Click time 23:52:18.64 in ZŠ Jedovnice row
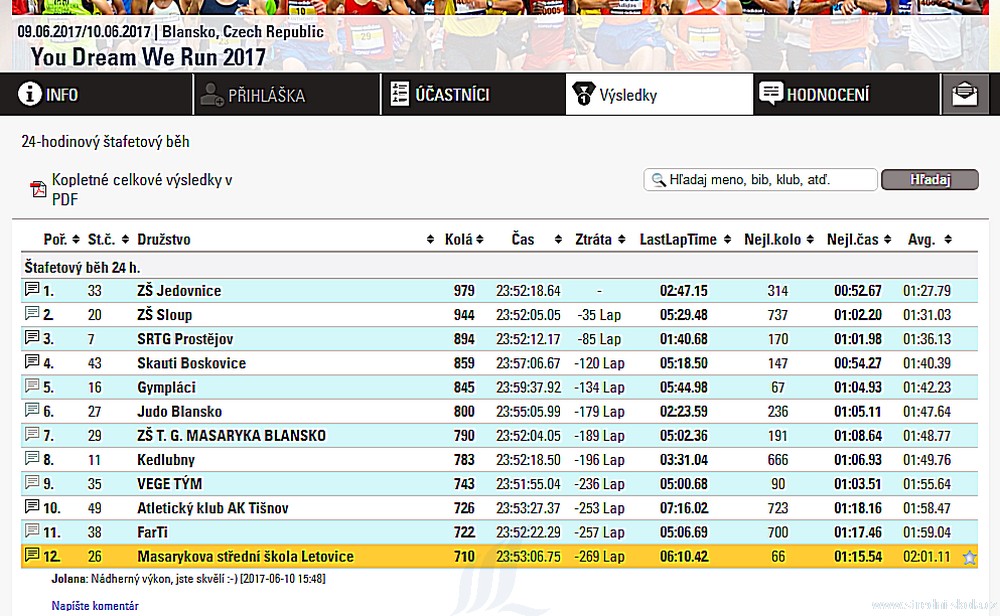 pos(528,291)
